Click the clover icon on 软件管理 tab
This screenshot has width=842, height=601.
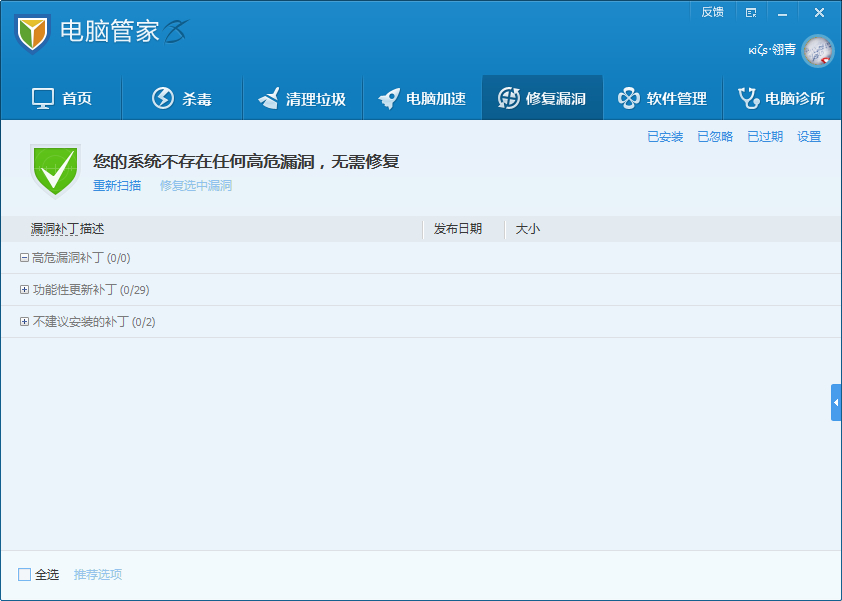click(628, 98)
